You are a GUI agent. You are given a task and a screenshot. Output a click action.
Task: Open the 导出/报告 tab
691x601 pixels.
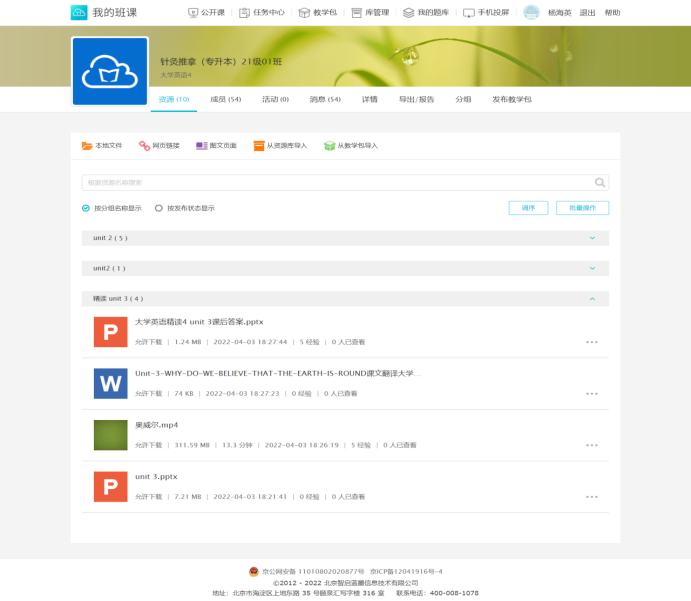point(416,100)
